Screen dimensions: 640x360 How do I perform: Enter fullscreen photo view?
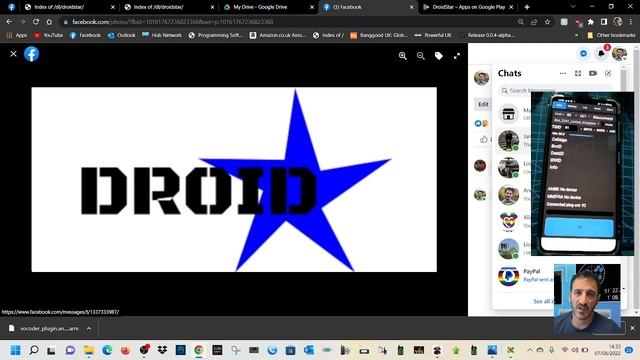pos(457,56)
